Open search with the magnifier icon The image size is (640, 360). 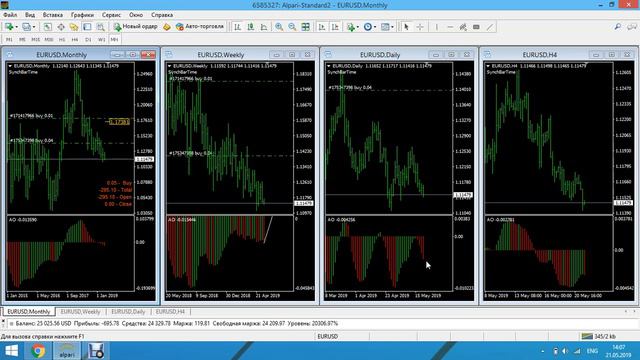[x=618, y=27]
